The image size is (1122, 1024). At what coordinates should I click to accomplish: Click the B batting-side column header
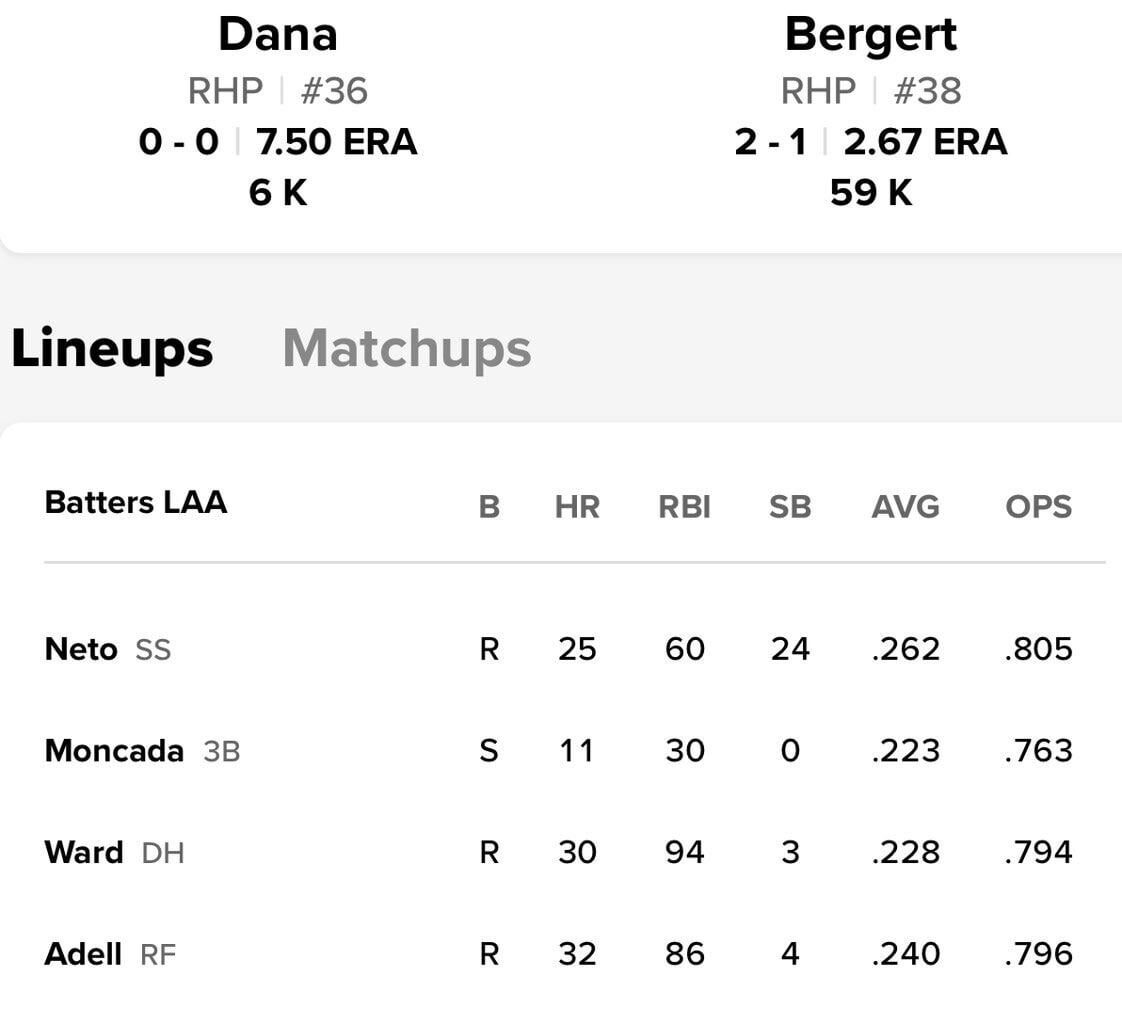488,507
